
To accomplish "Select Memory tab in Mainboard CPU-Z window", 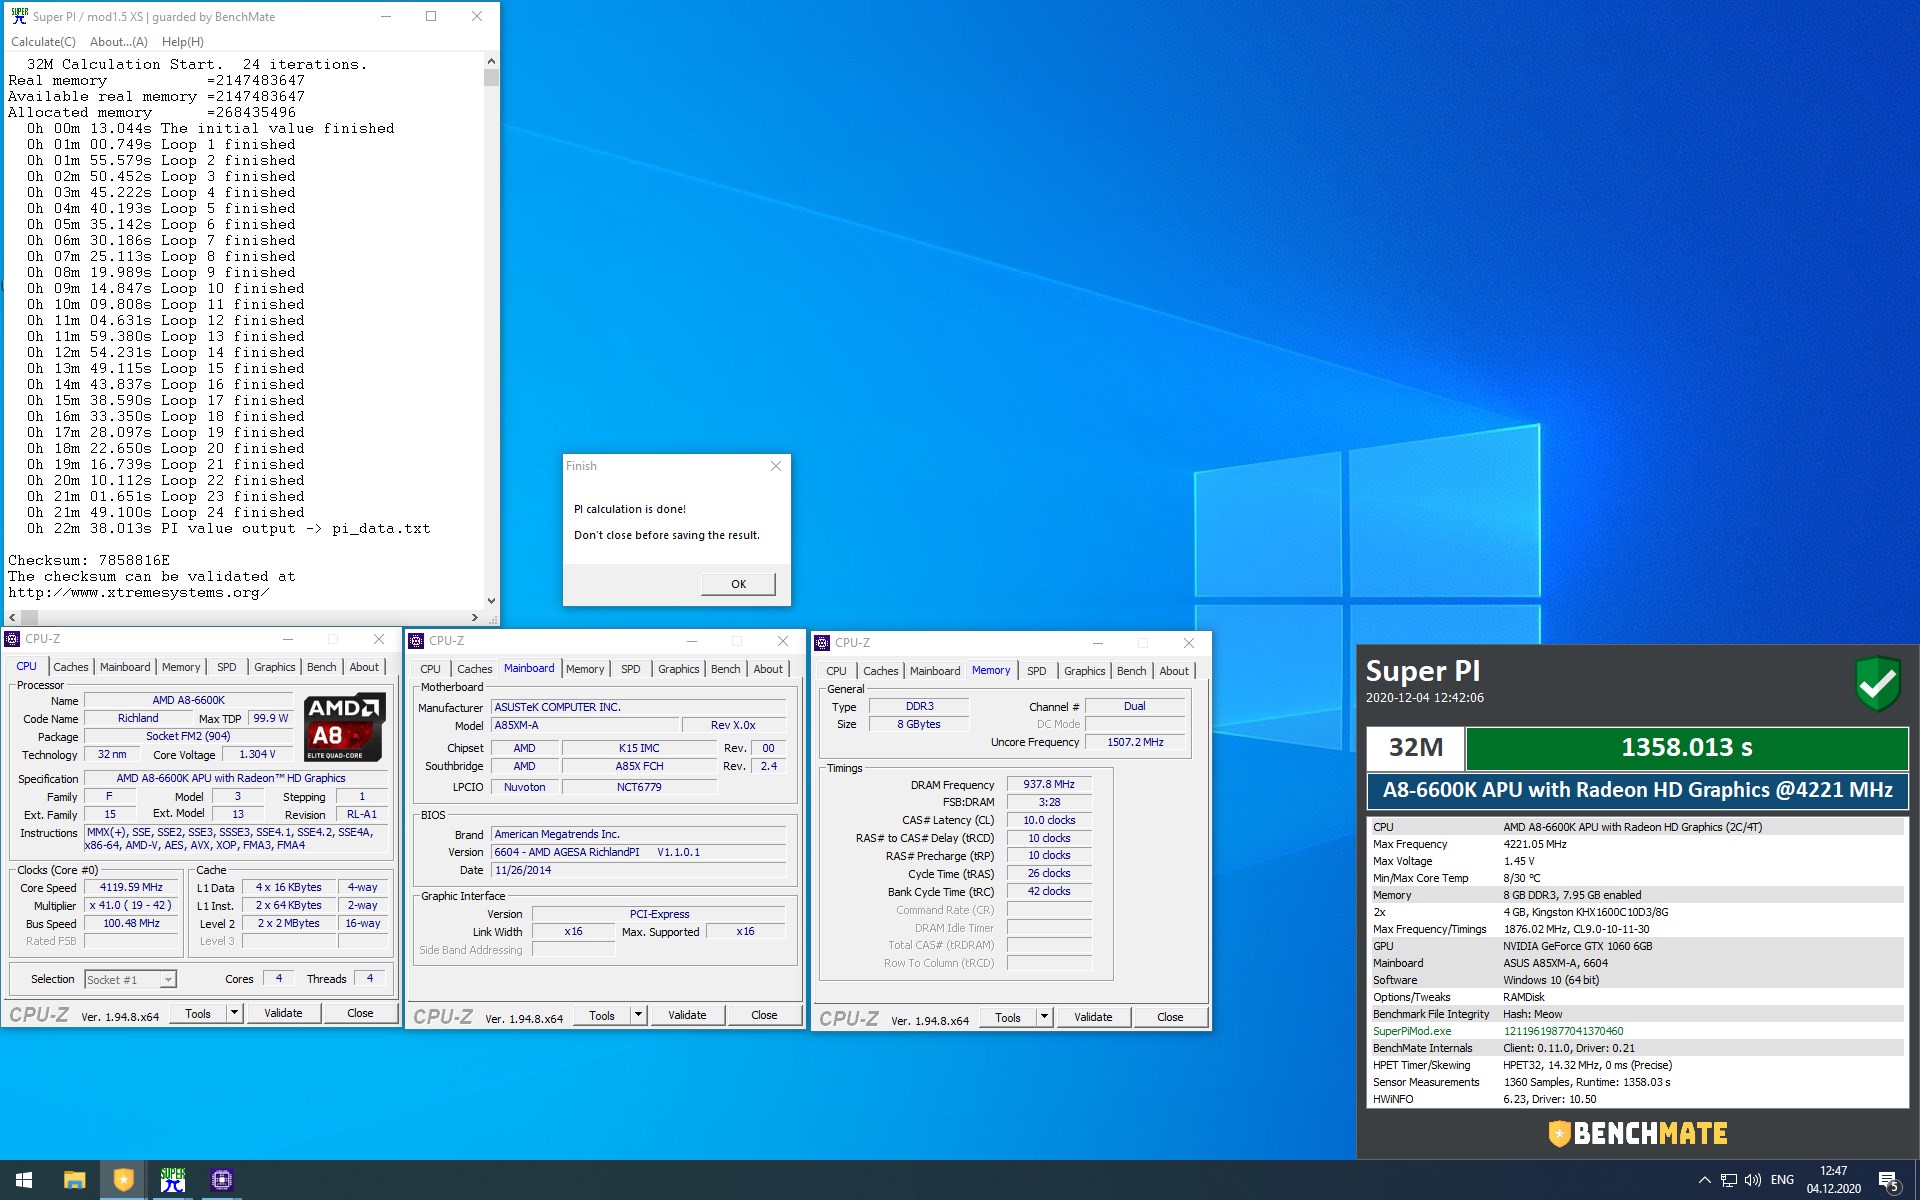I will click(585, 669).
